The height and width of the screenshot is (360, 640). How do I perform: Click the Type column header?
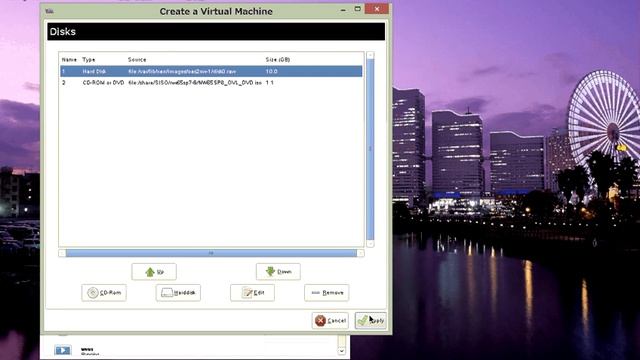coord(89,60)
